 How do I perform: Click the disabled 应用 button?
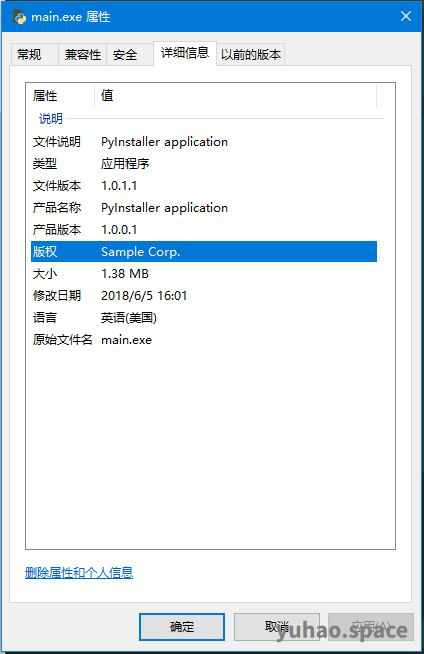click(x=371, y=626)
